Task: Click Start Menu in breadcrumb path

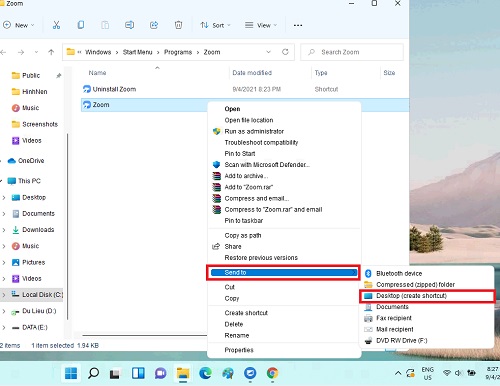Action: click(x=137, y=52)
